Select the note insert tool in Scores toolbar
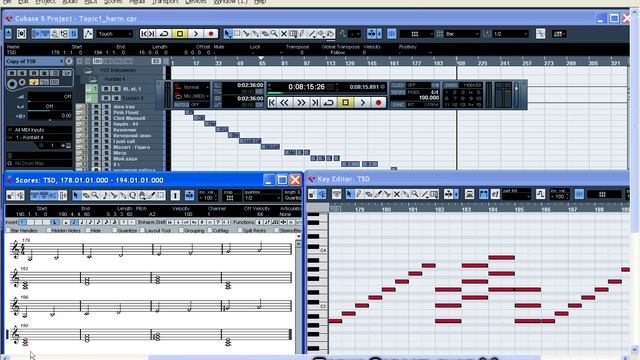 104,196
